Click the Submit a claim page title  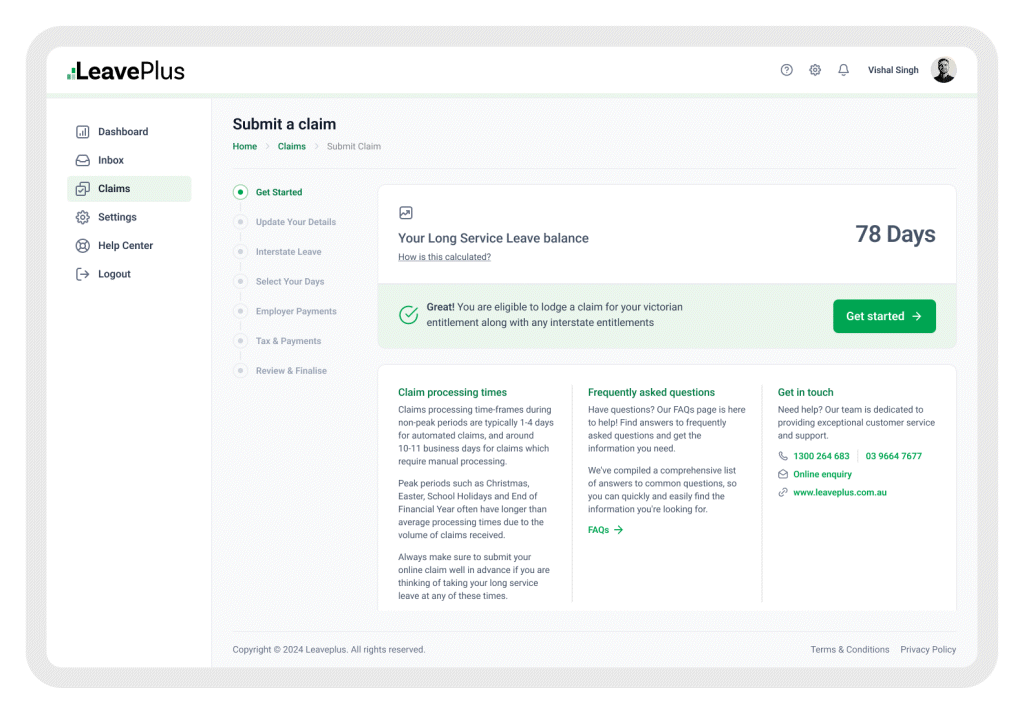[x=284, y=124]
